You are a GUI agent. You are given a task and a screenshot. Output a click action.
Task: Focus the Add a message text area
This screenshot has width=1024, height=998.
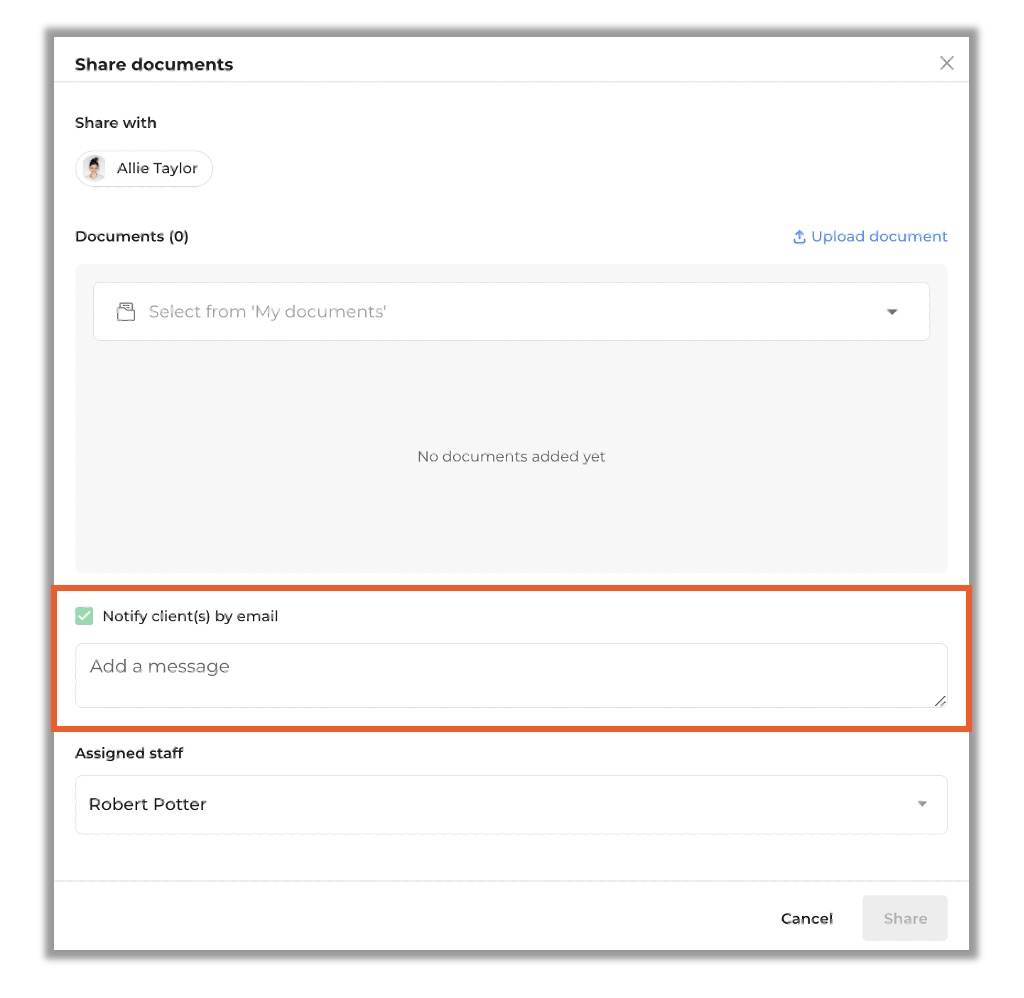point(511,675)
